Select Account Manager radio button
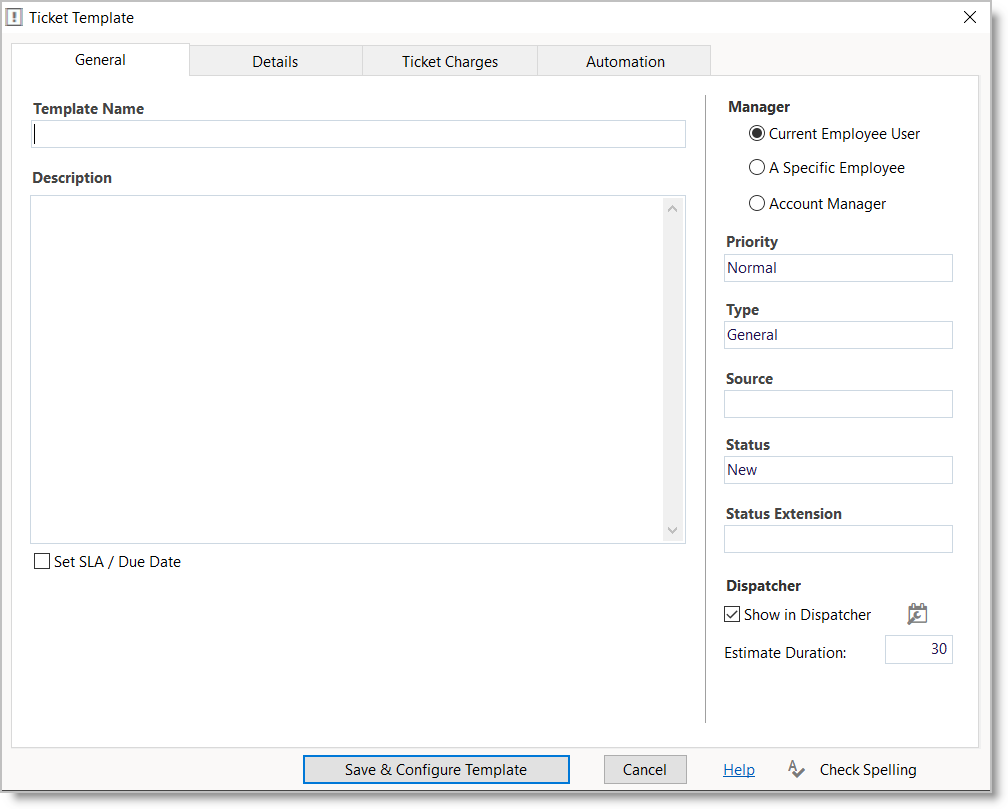The height and width of the screenshot is (809, 1008). click(757, 204)
